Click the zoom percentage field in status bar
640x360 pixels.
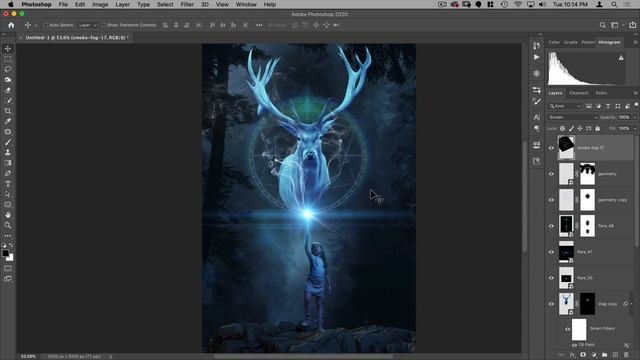[x=28, y=357]
